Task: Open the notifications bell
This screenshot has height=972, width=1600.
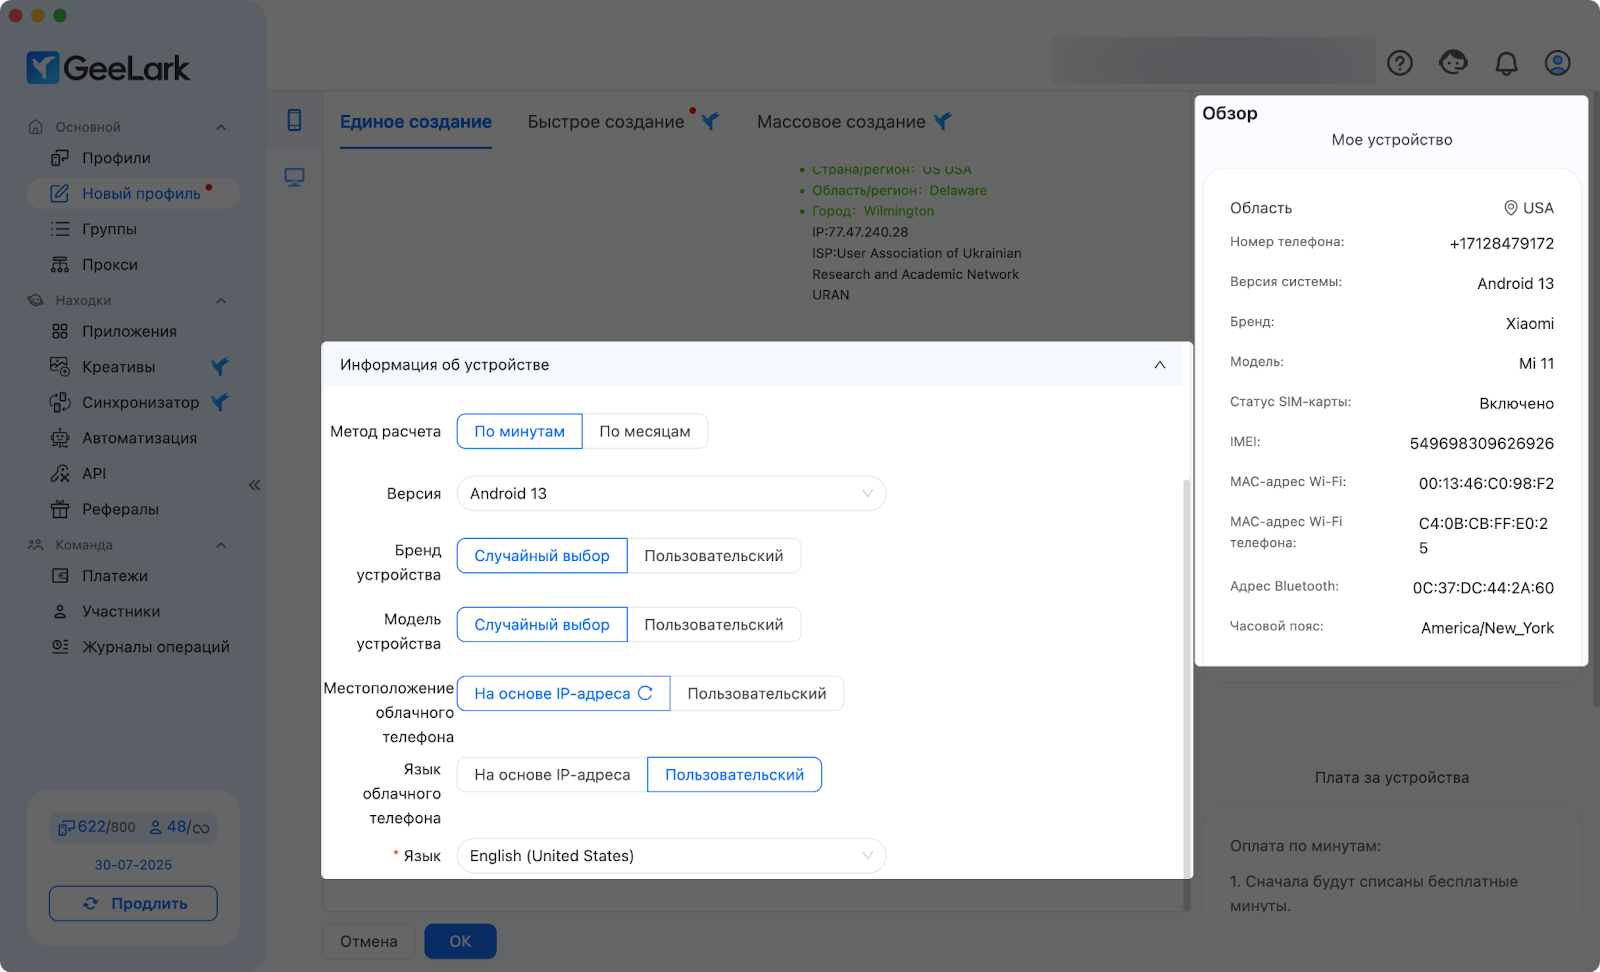Action: pos(1506,63)
